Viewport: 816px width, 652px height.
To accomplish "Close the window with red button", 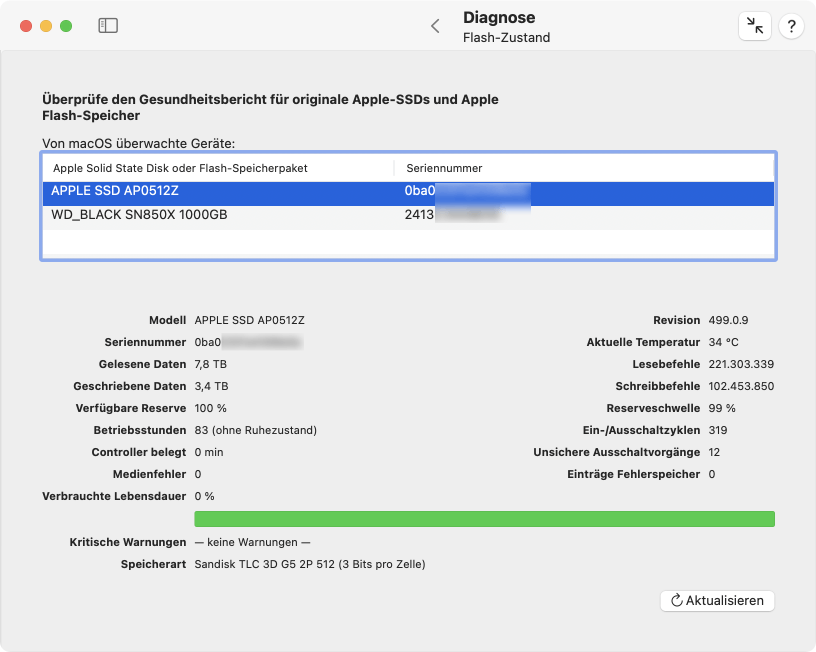I will click(26, 25).
